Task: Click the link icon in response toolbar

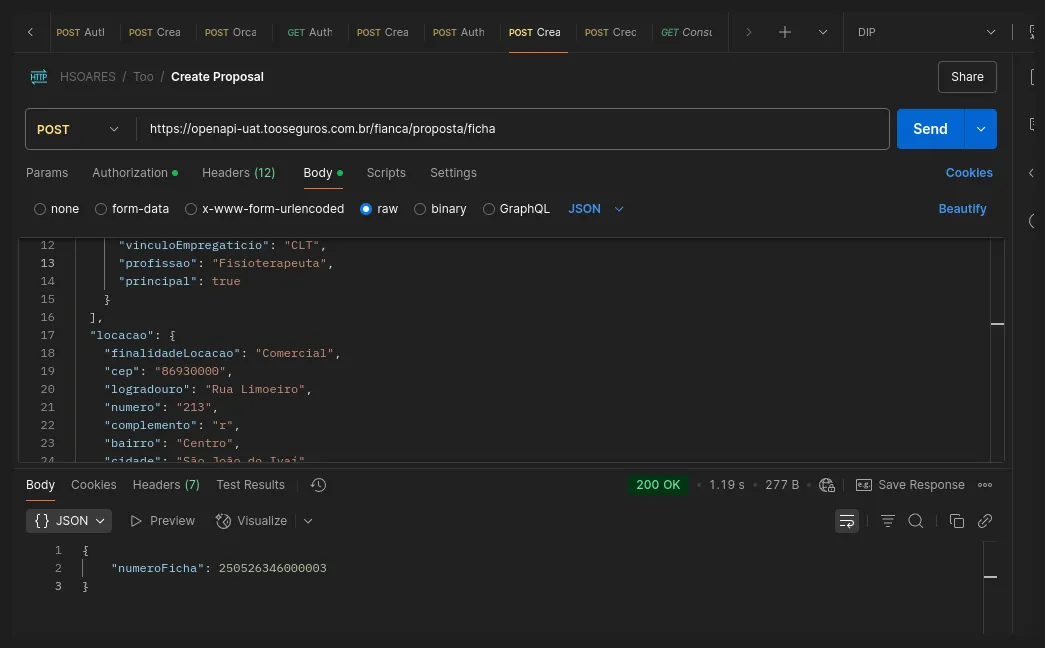Action: (985, 521)
